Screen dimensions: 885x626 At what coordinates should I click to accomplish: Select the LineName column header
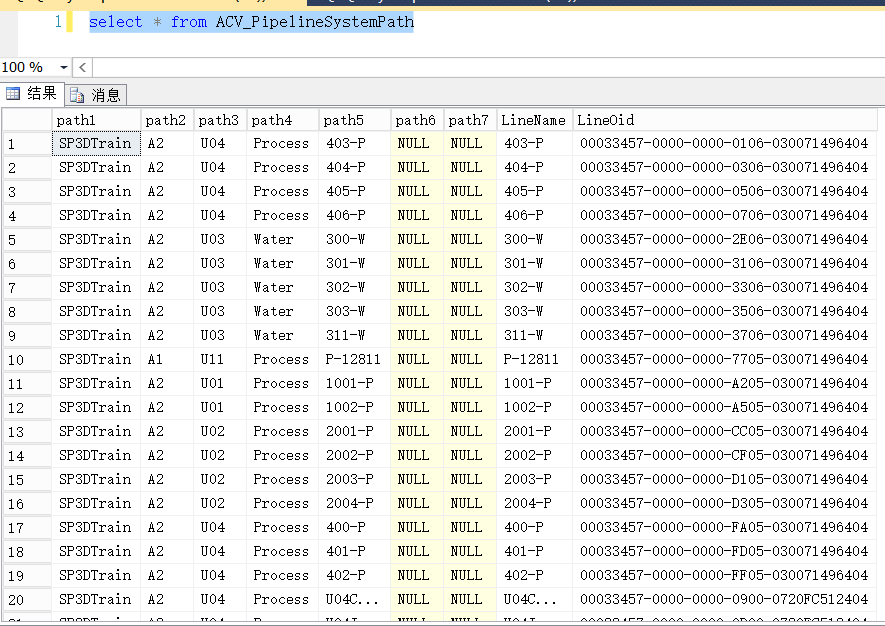[x=534, y=120]
